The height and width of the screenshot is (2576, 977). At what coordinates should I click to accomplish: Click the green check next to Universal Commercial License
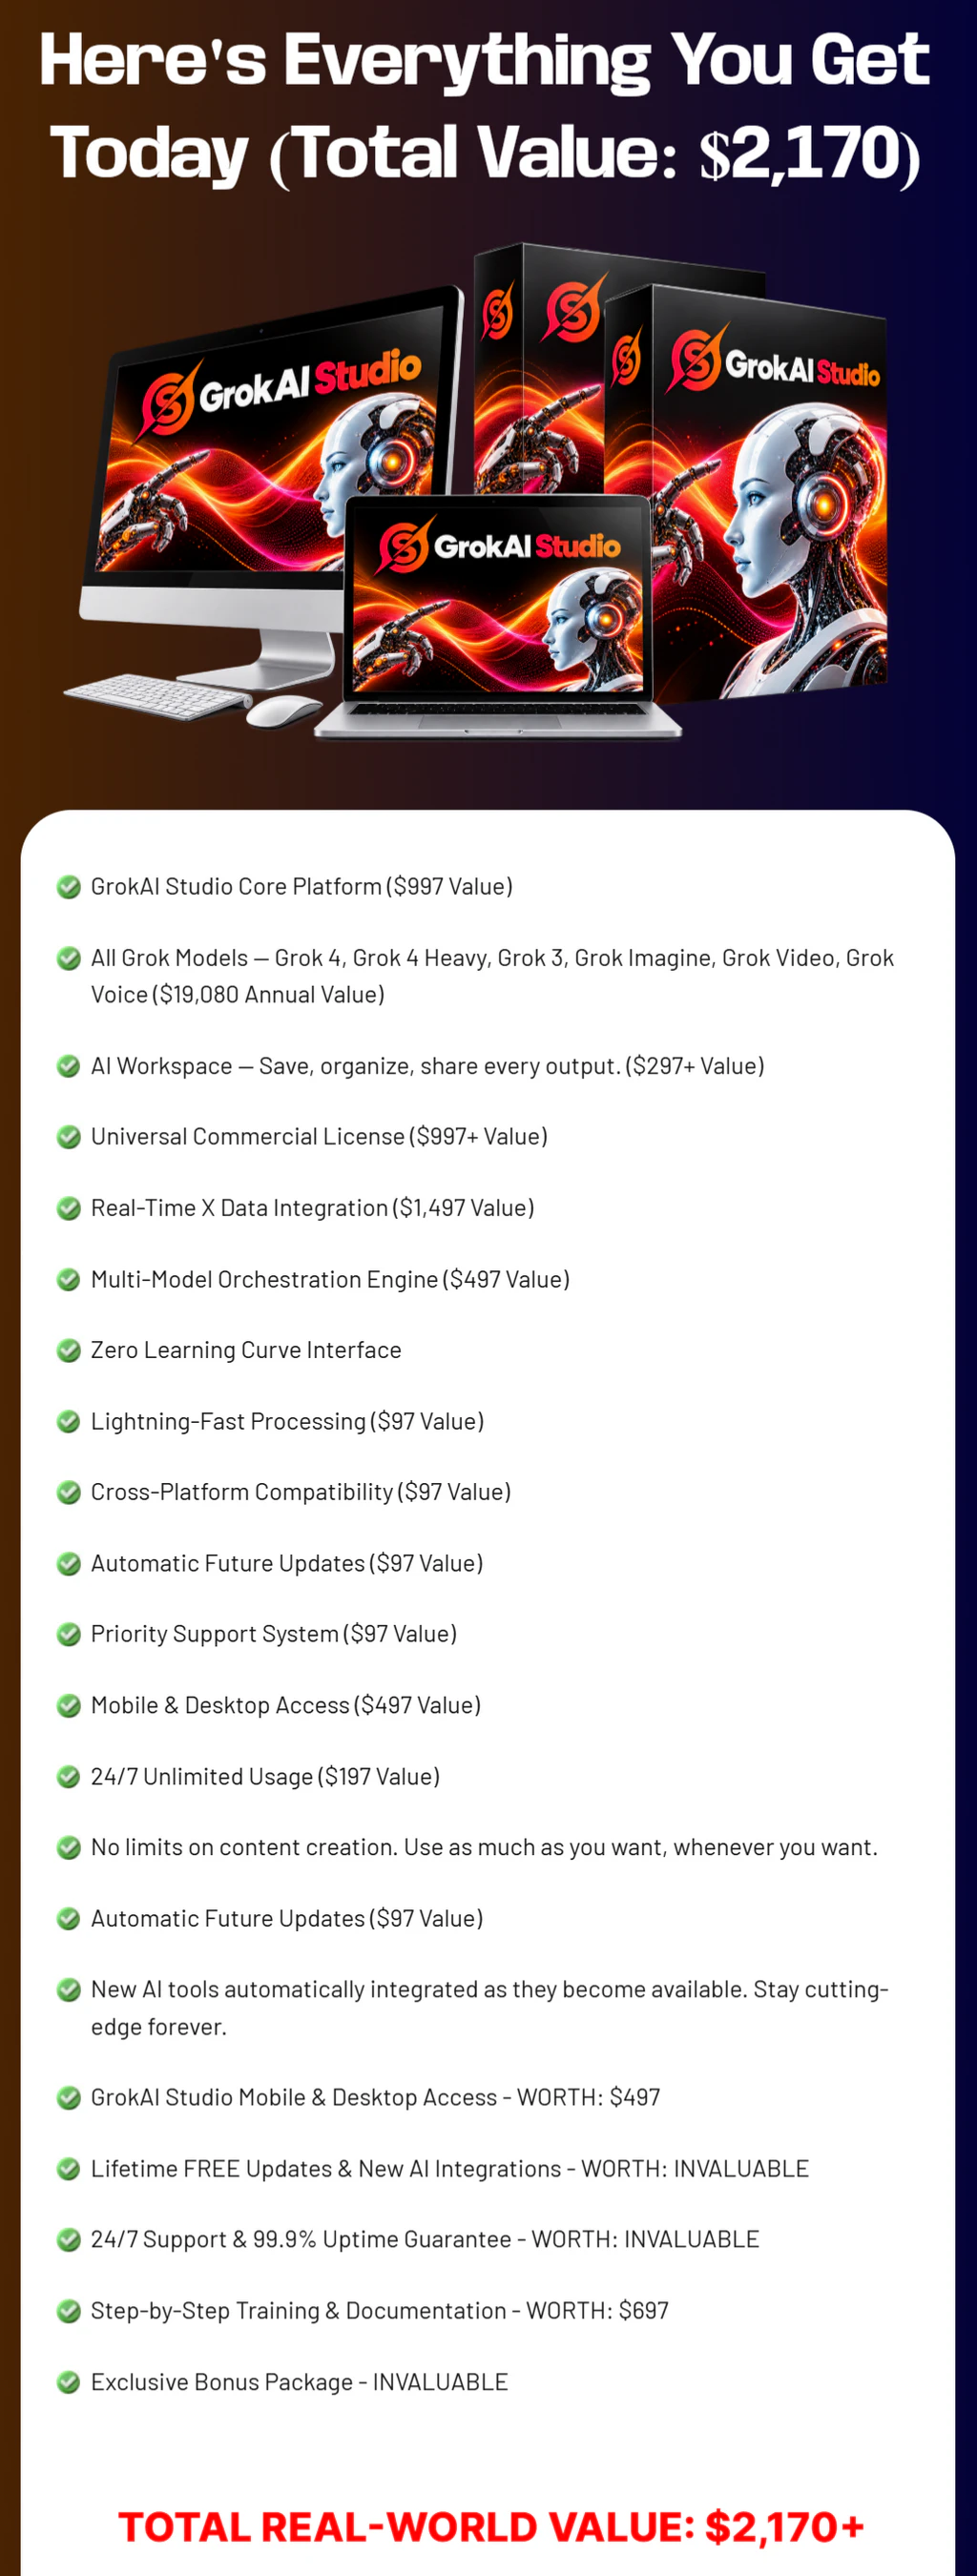pos(68,1137)
